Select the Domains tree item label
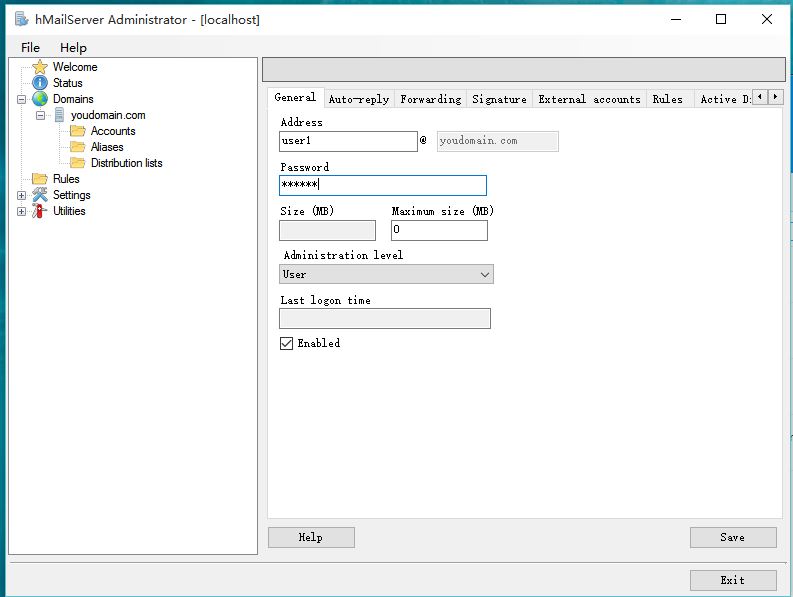 [x=73, y=99]
